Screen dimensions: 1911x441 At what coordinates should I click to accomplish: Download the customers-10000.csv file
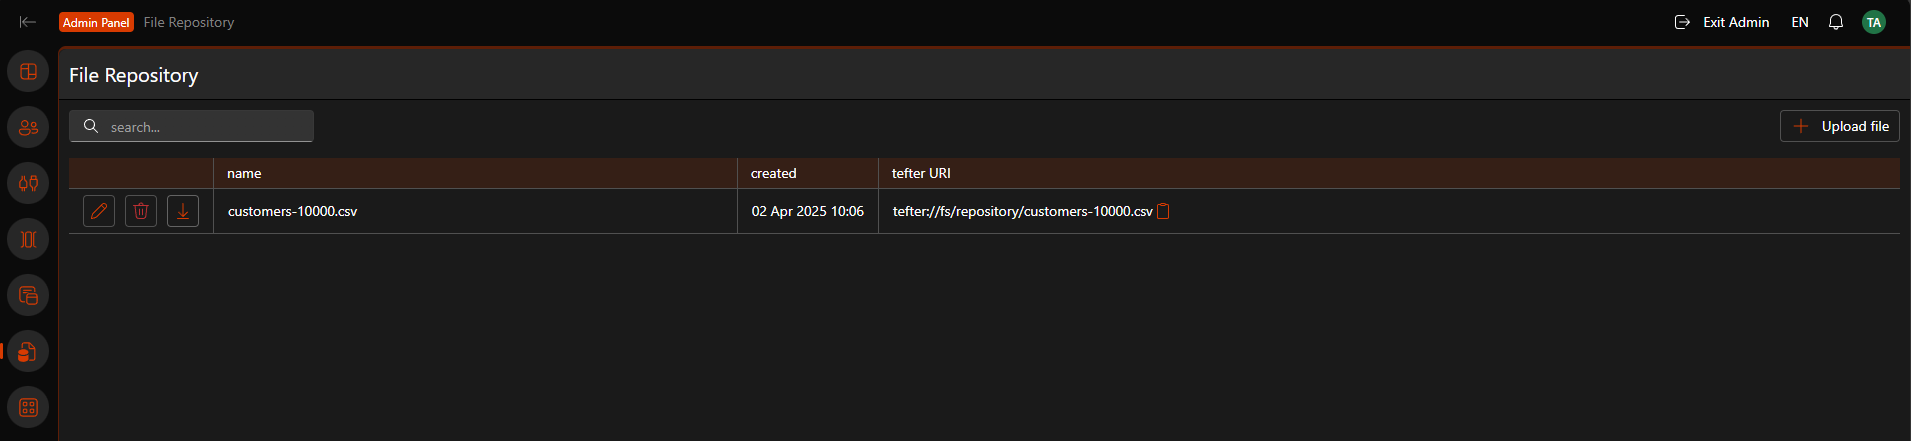point(183,211)
